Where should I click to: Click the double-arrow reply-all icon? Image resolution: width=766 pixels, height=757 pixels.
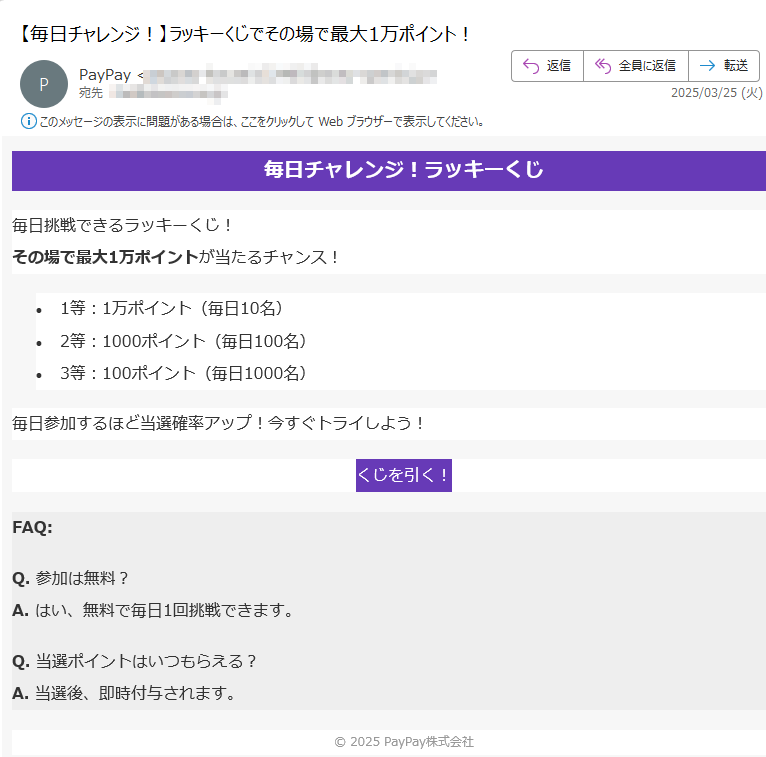(x=603, y=65)
